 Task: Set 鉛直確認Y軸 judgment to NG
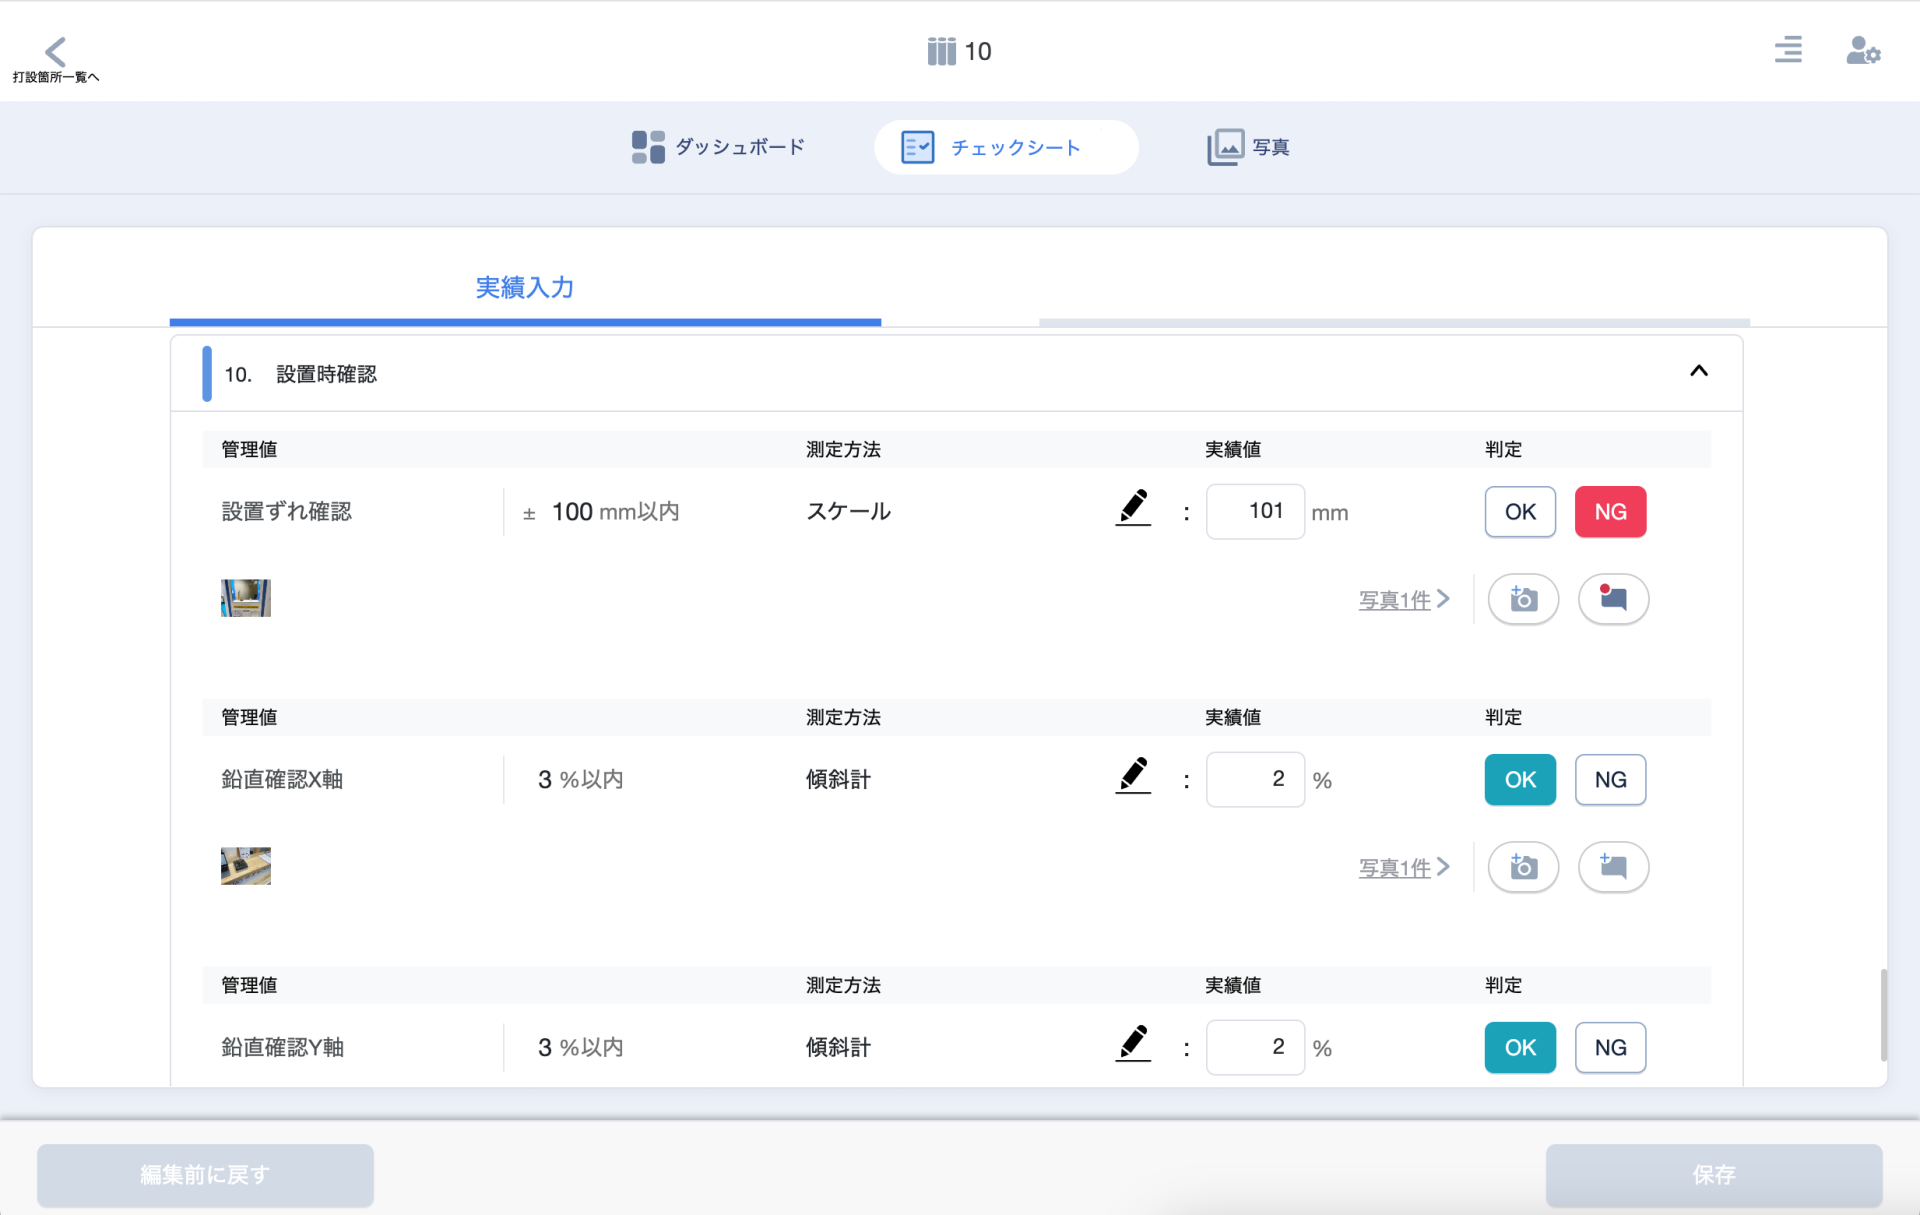1609,1048
